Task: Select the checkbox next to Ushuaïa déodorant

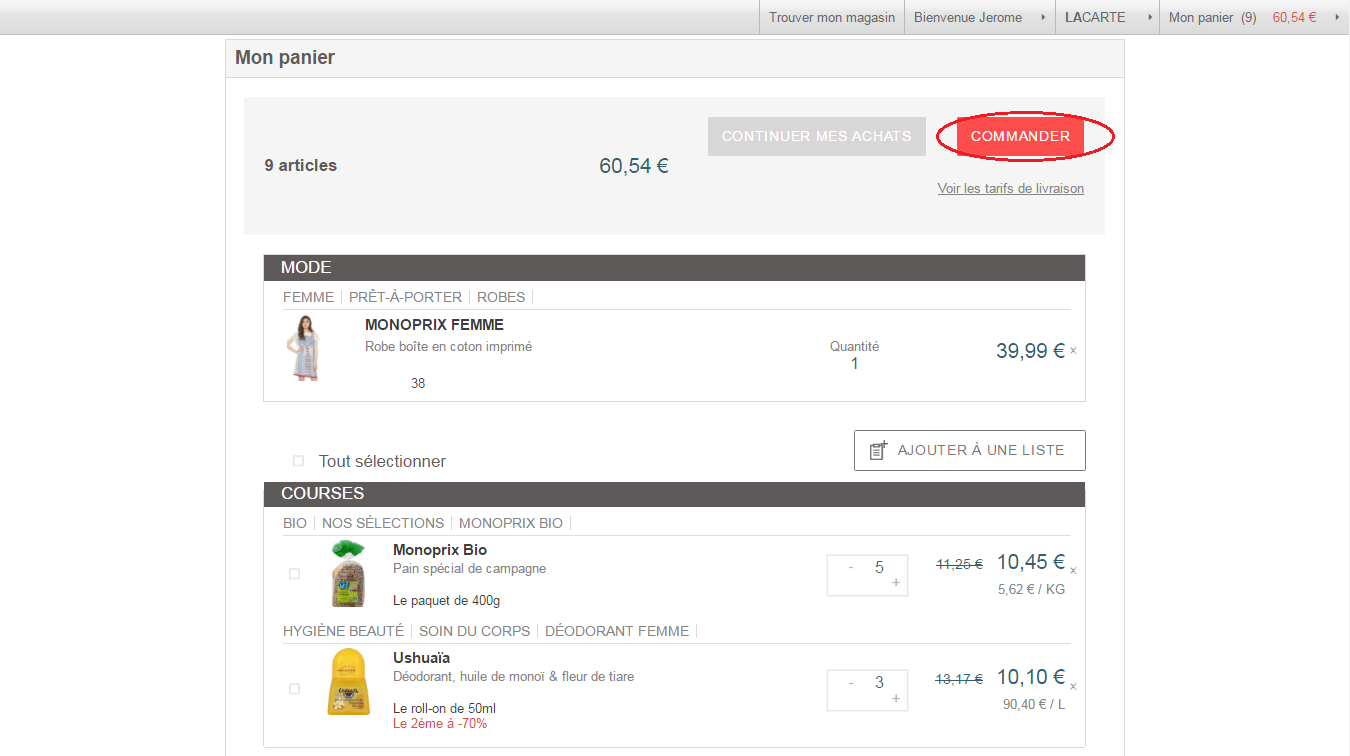Action: (x=294, y=688)
